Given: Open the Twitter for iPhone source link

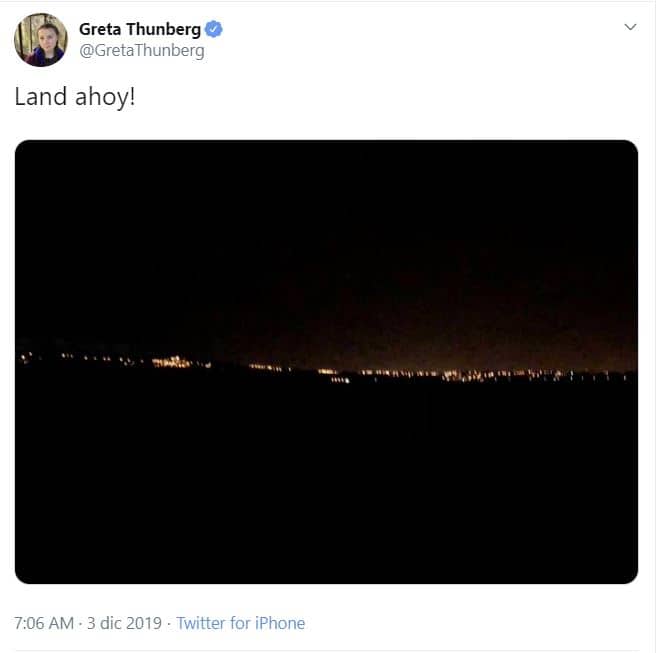Looking at the screenshot, I should [x=240, y=623].
